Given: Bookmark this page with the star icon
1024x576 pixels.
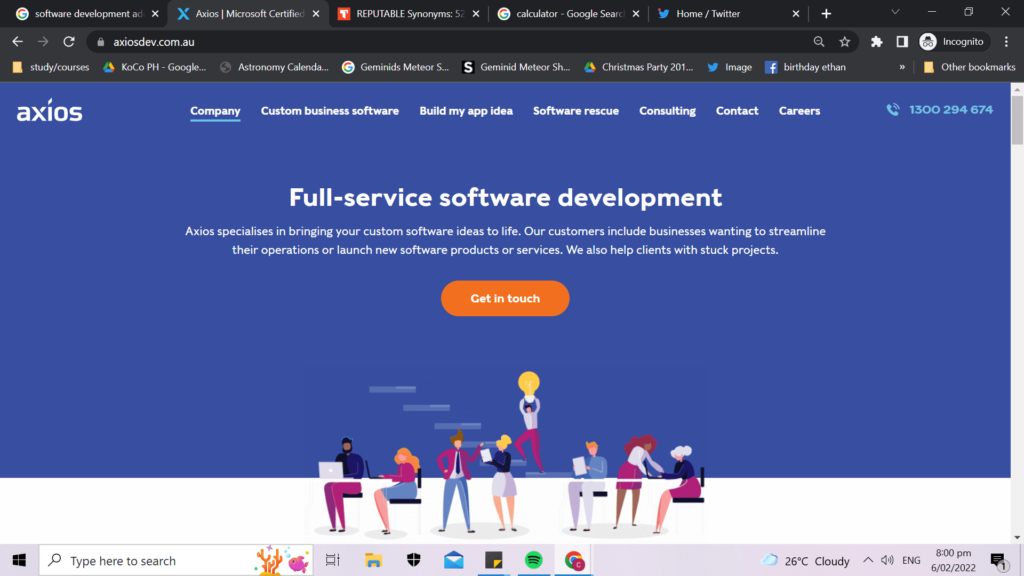Looking at the screenshot, I should tap(845, 42).
